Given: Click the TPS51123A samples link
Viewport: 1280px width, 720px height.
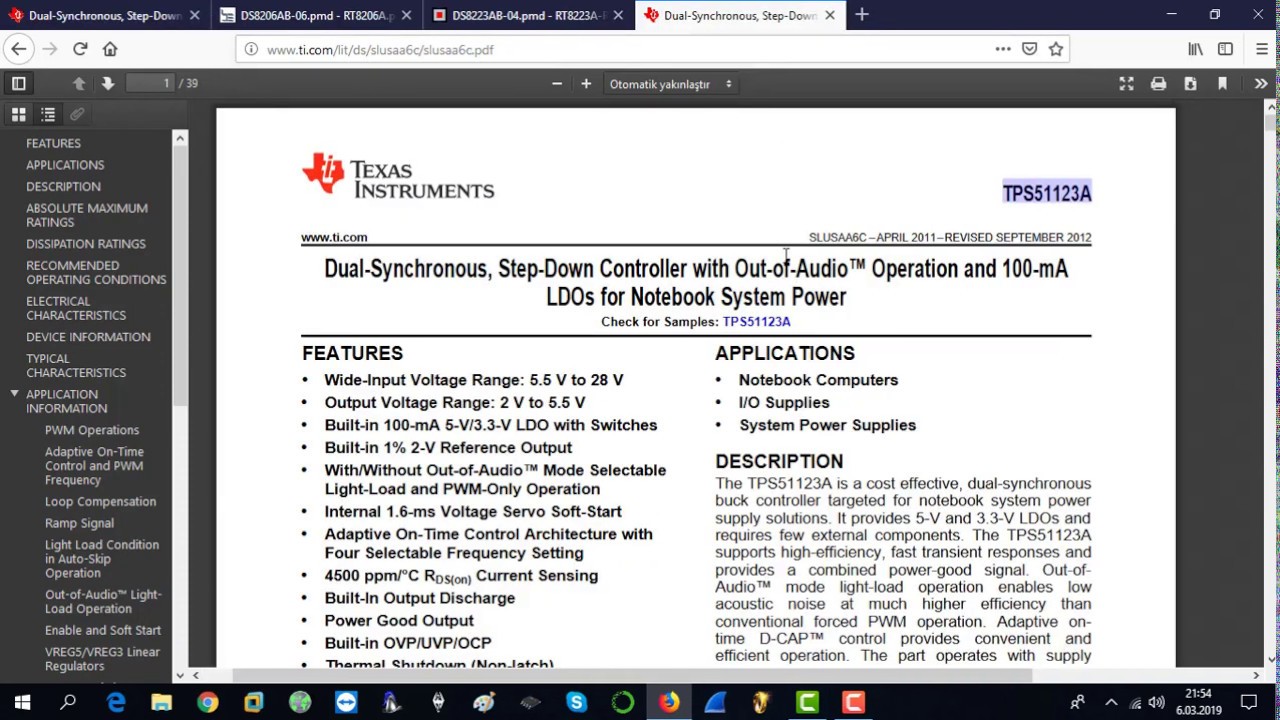Looking at the screenshot, I should point(756,322).
